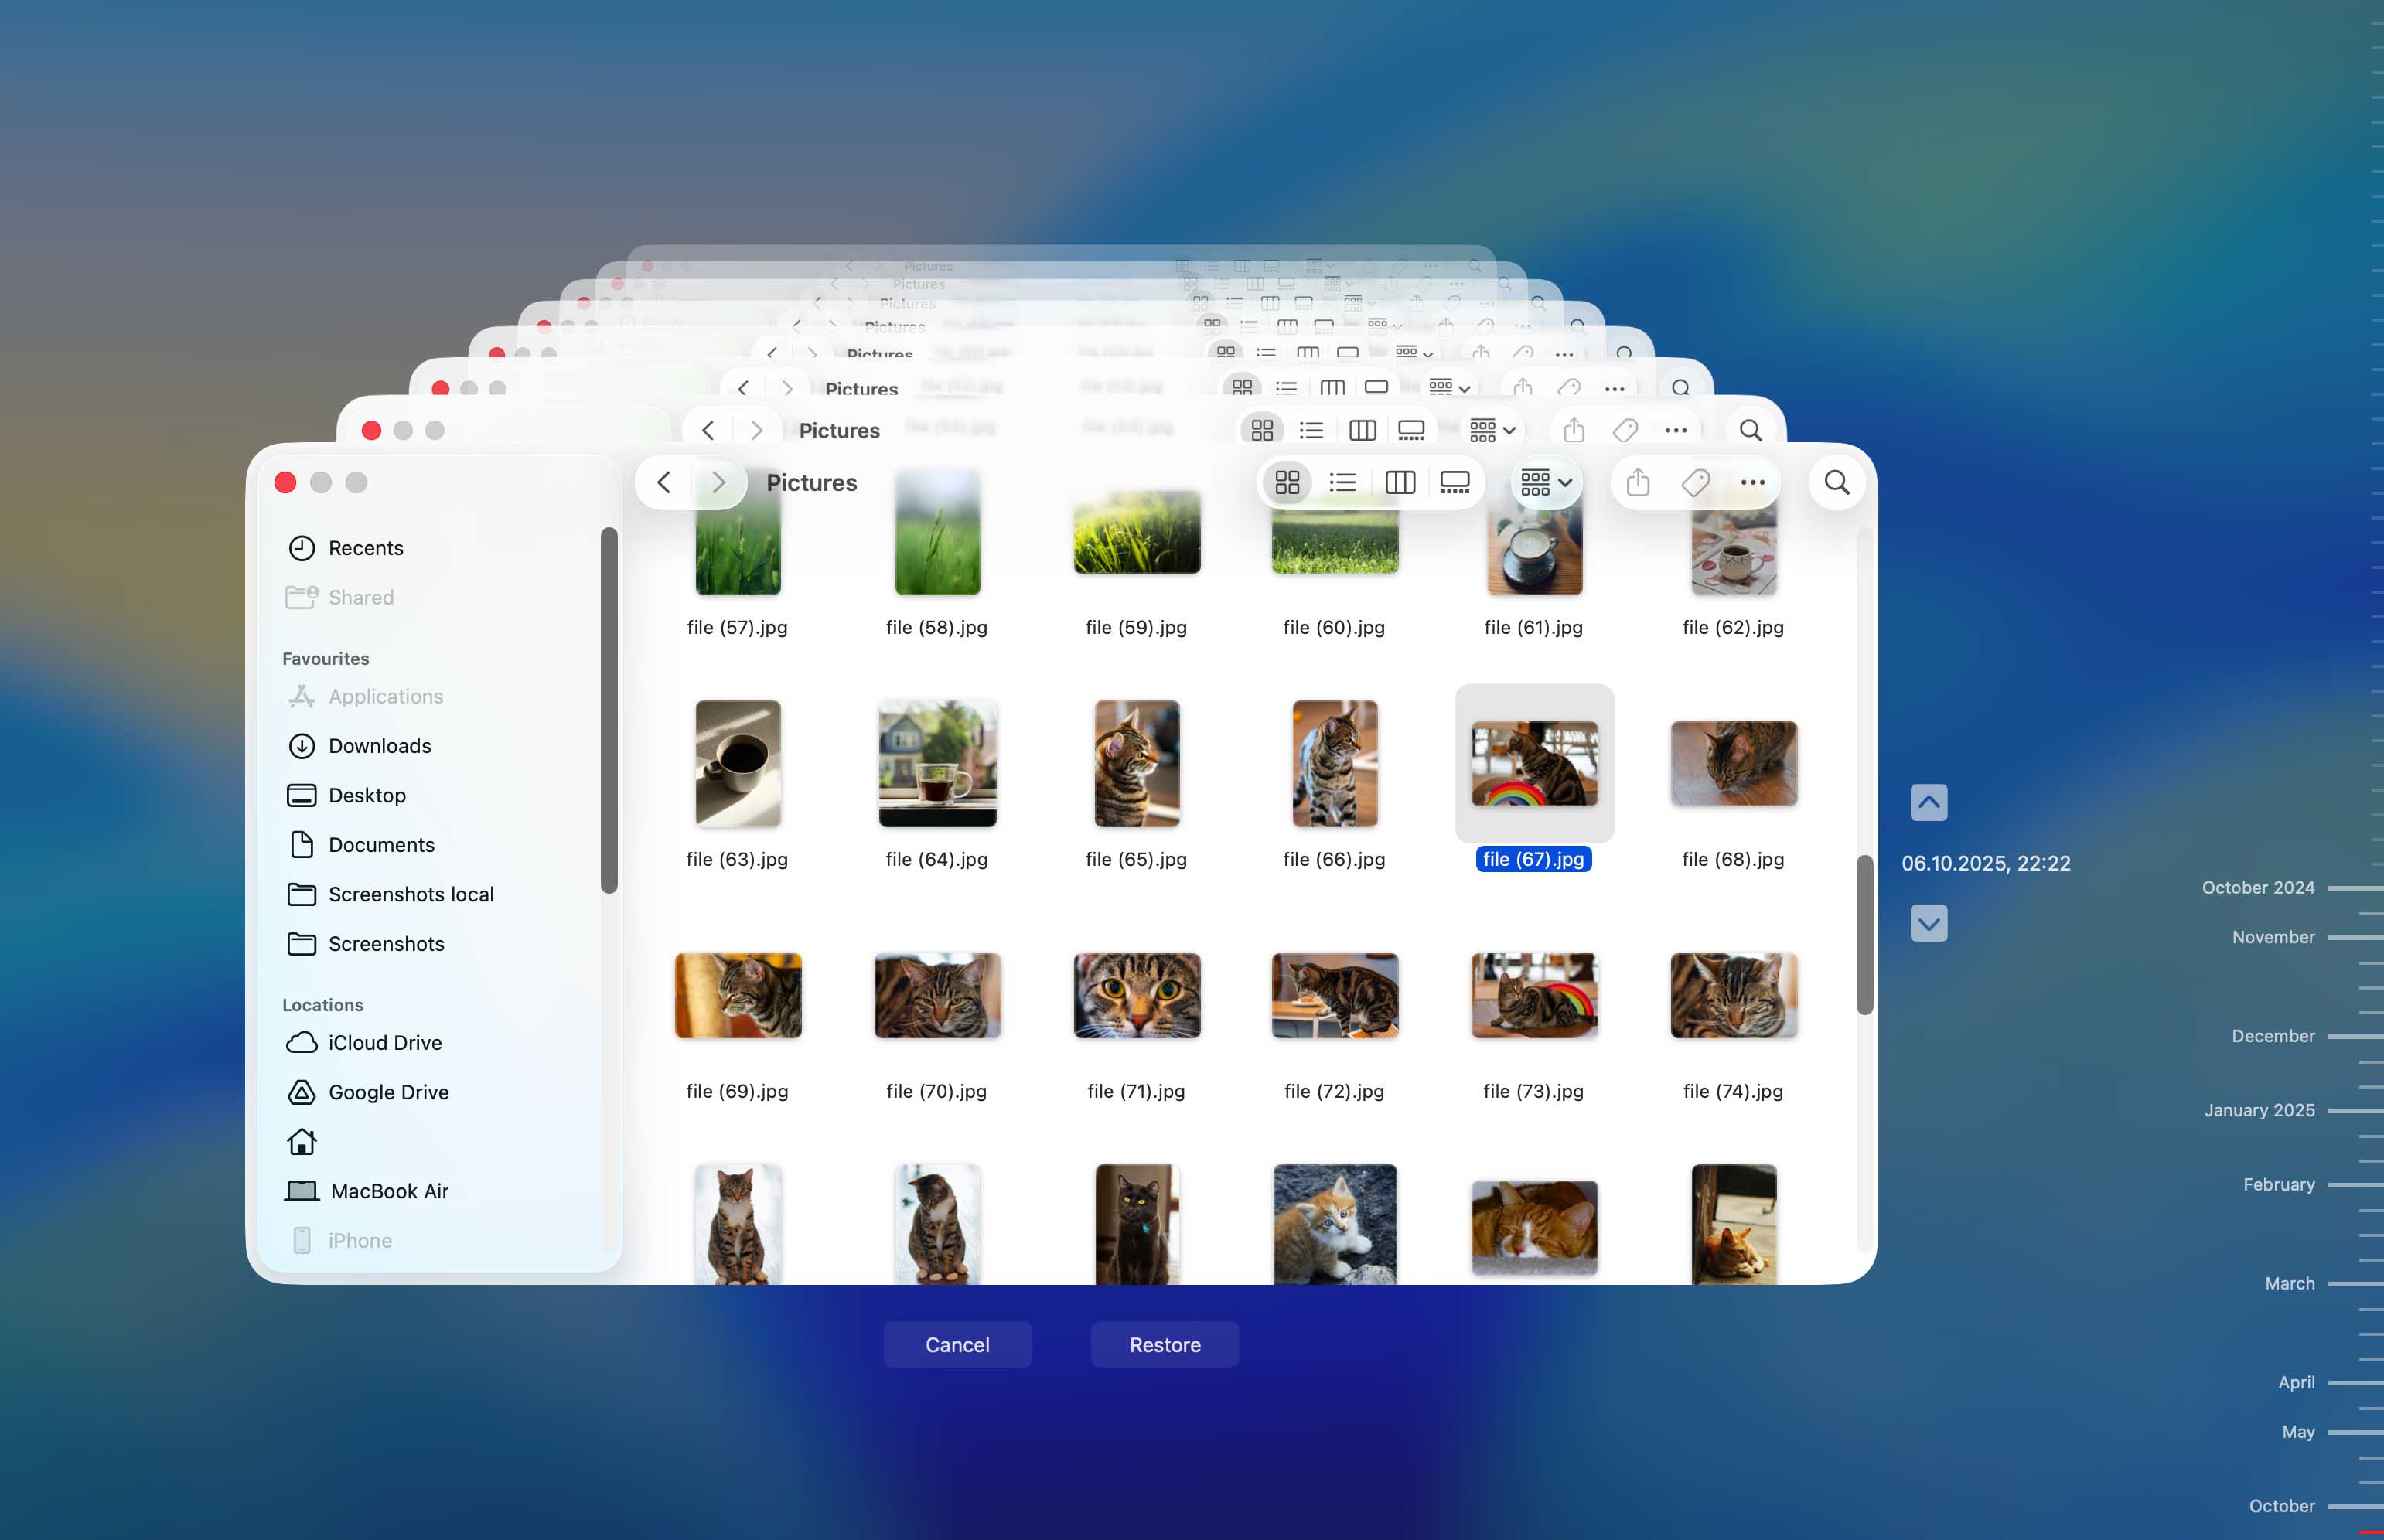2384x1540 pixels.
Task: Navigate back using the back arrow
Action: [x=663, y=482]
